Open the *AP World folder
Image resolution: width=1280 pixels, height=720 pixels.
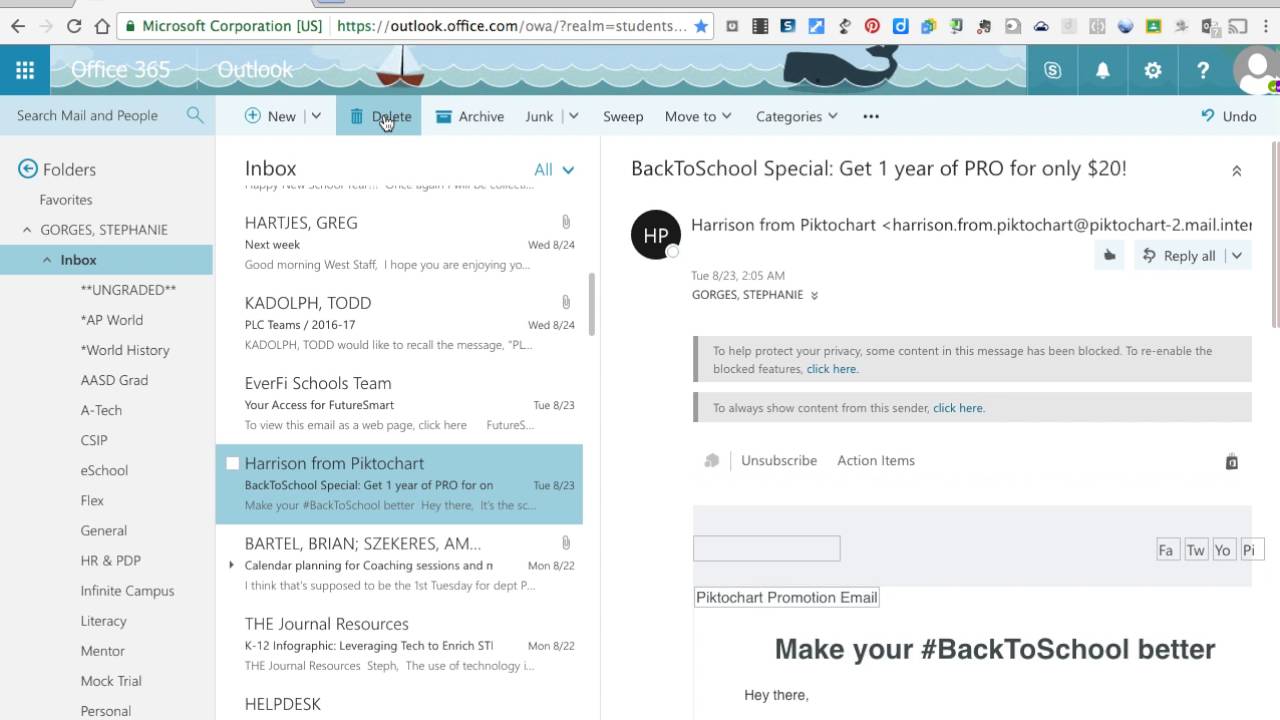point(111,320)
